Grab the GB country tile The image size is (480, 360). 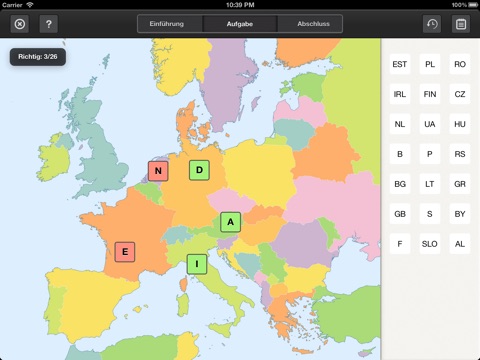click(400, 214)
